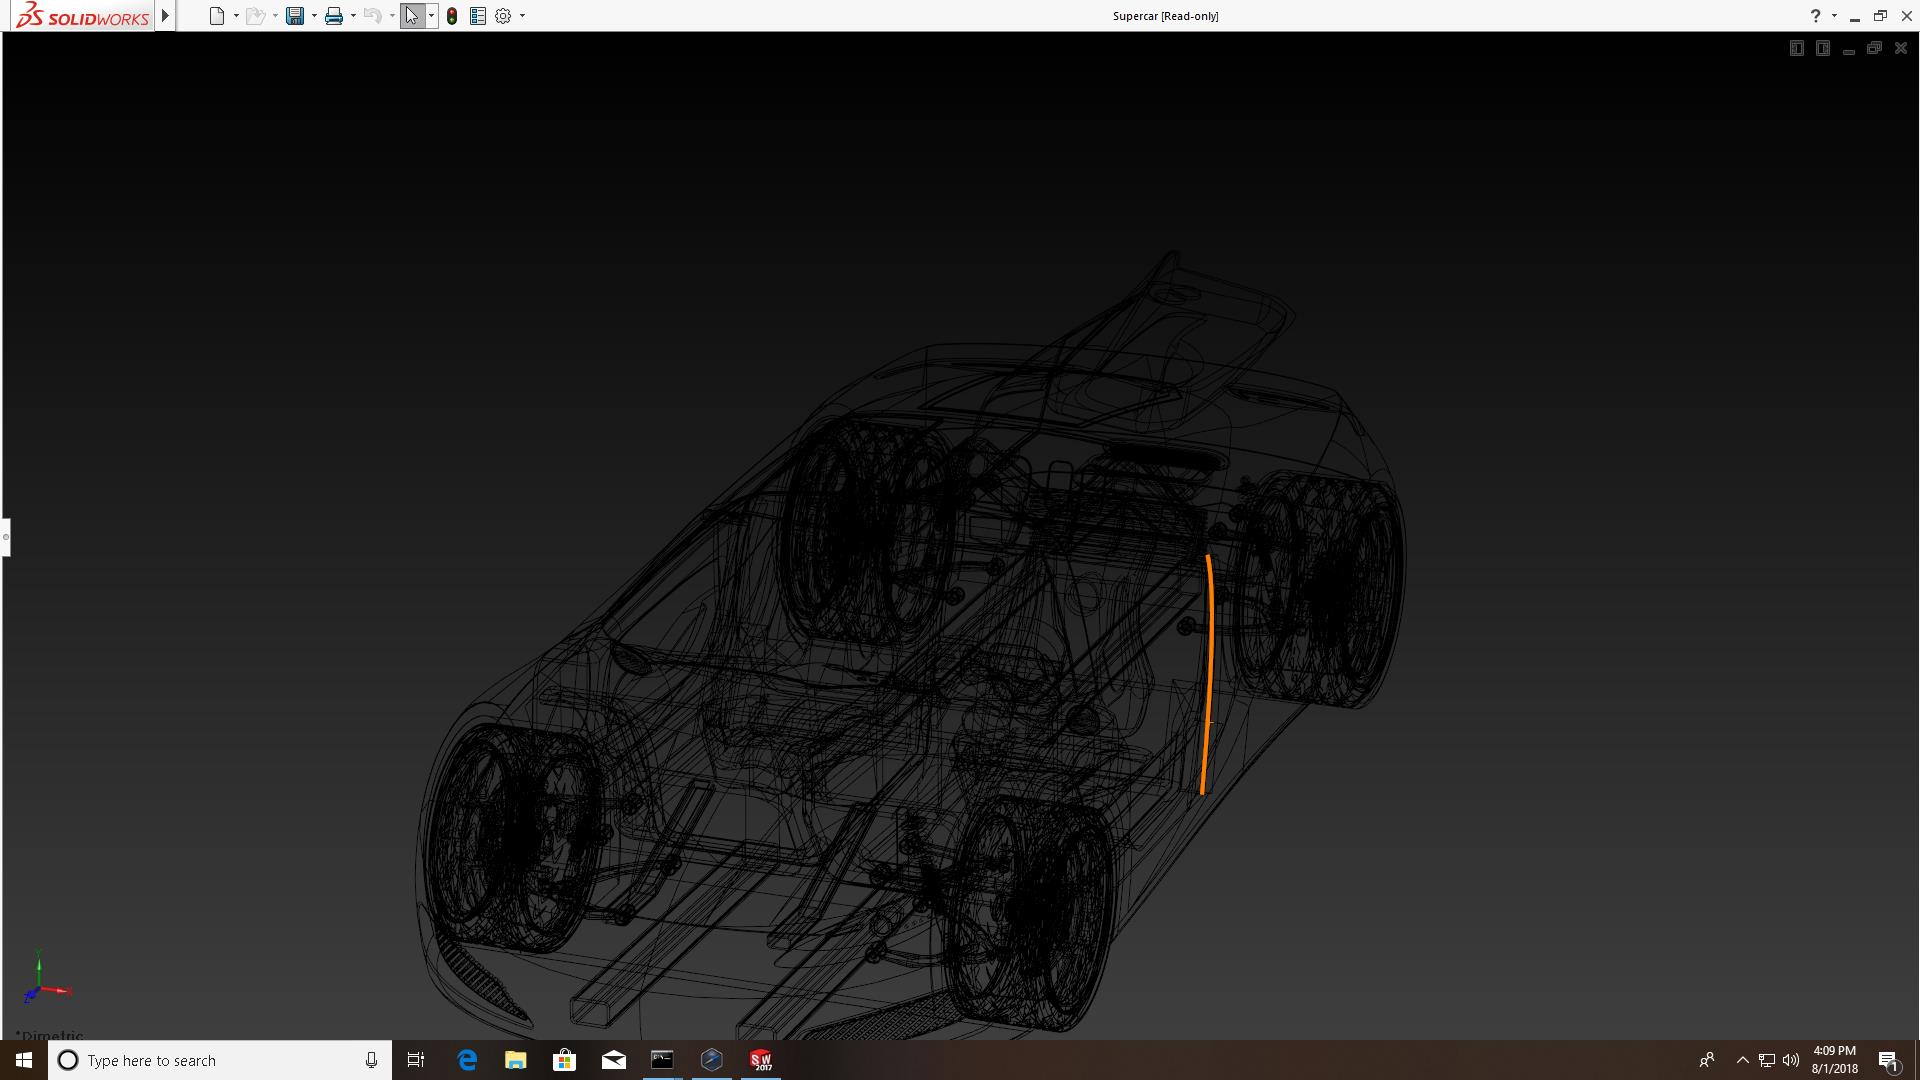Click the Save floppy disk icon
The image size is (1920, 1080).
[x=294, y=16]
